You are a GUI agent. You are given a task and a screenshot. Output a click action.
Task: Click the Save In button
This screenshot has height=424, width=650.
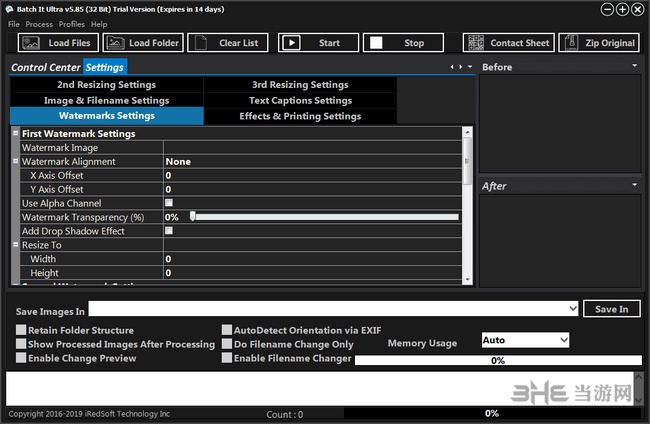pos(611,309)
